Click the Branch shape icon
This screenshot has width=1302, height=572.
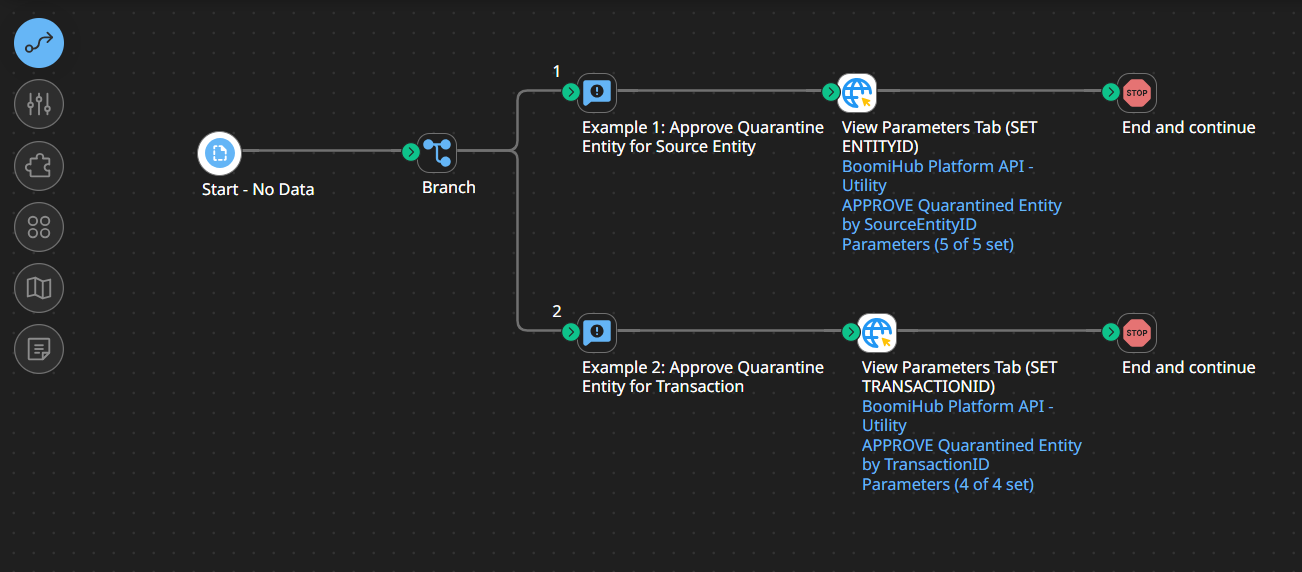click(437, 152)
